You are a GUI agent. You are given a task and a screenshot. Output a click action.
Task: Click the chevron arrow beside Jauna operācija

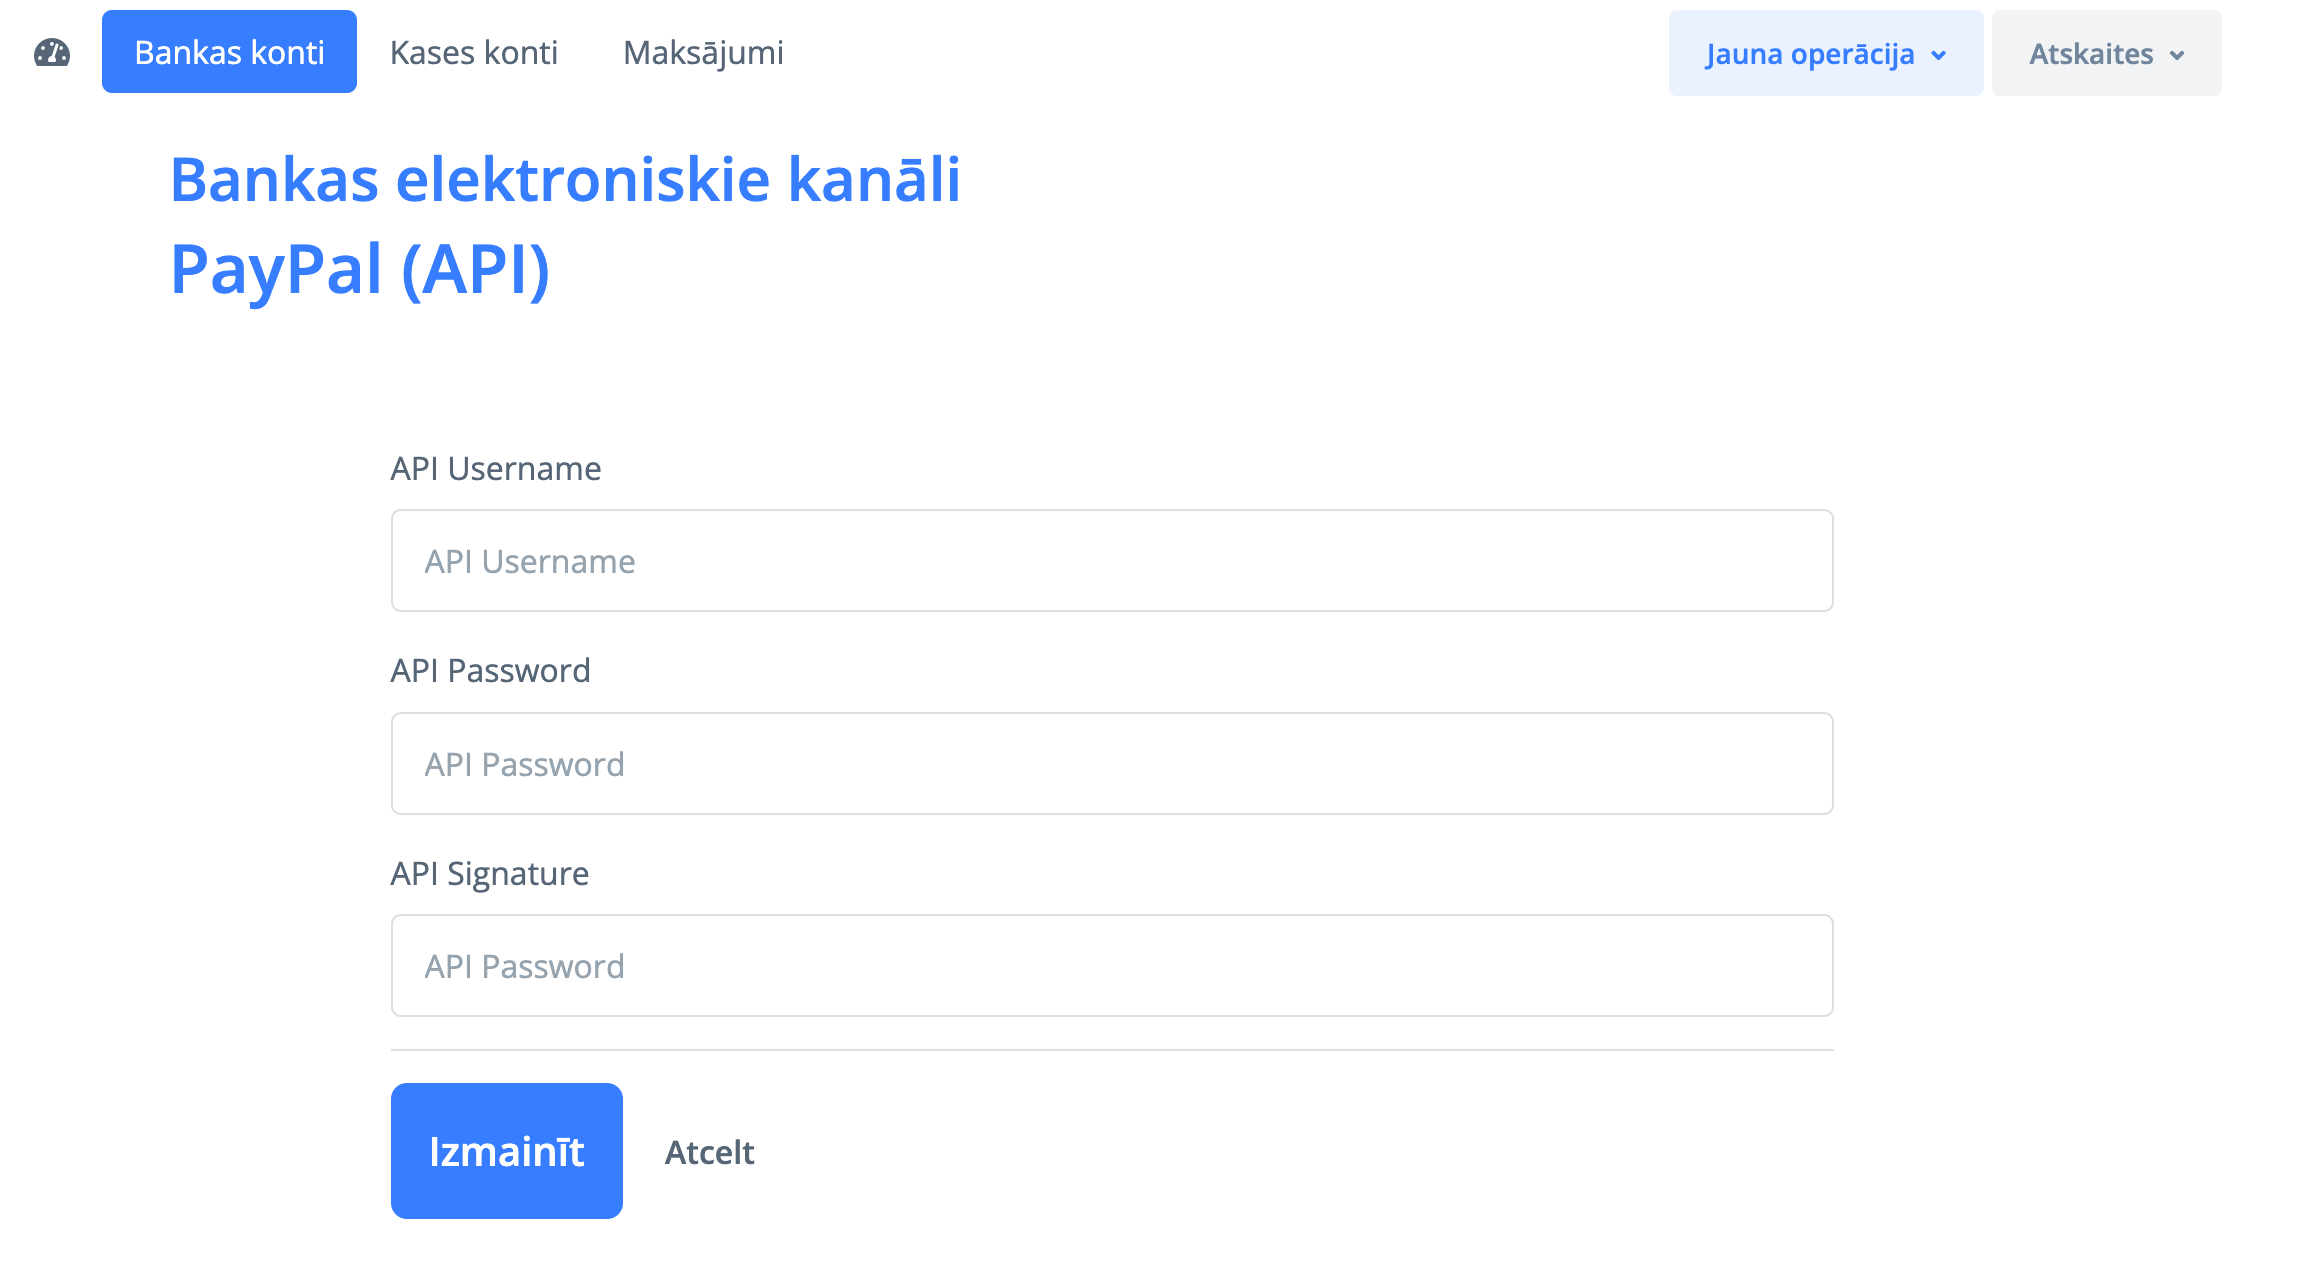(x=1939, y=55)
